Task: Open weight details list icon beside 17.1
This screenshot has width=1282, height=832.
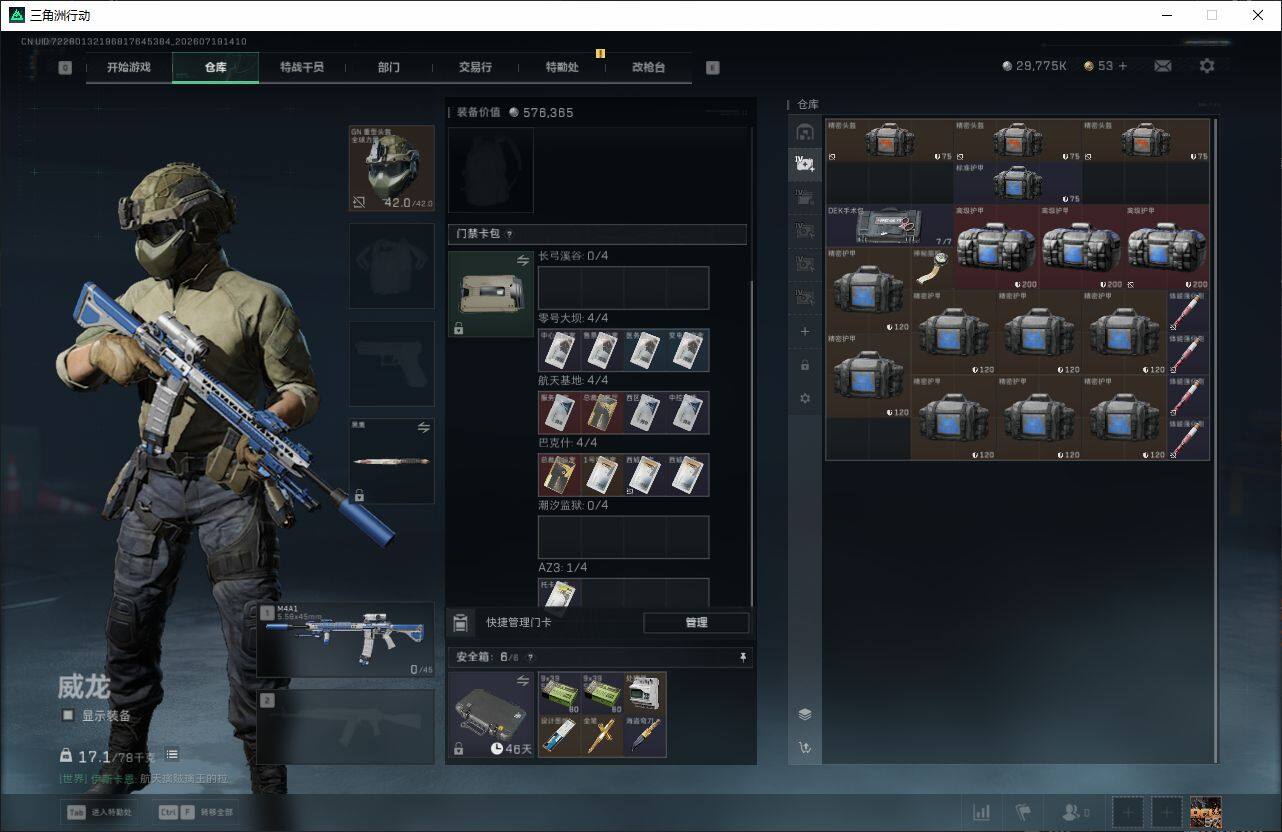Action: (x=172, y=754)
